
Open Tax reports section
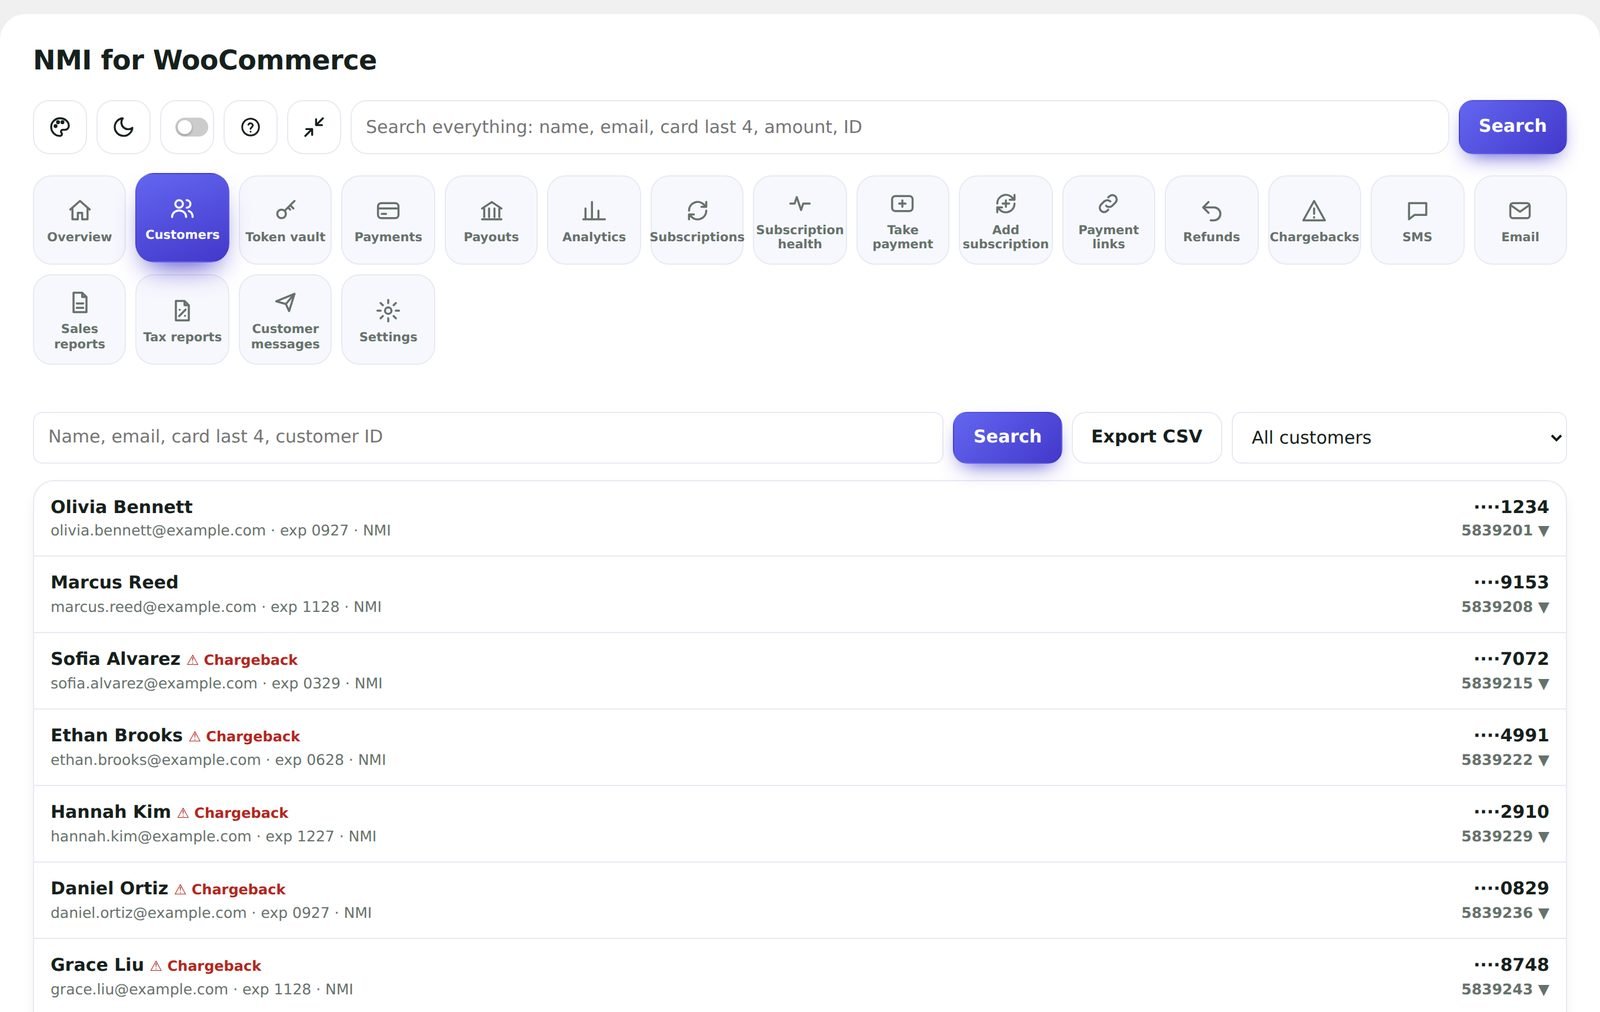point(182,320)
